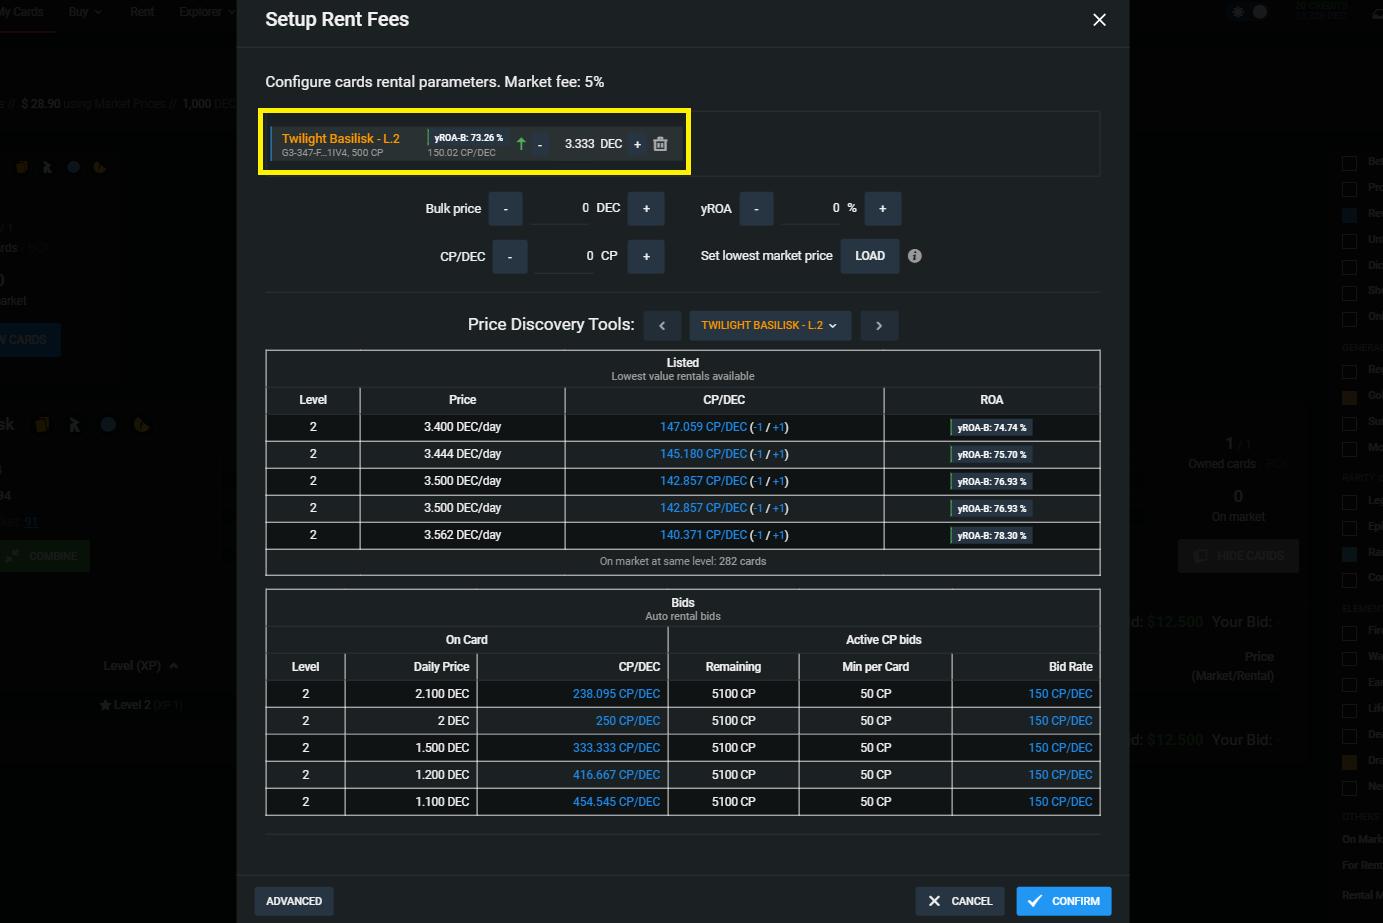
Task: Increase the Twilight Basilisk 3.333 DEC price
Action: click(x=638, y=145)
